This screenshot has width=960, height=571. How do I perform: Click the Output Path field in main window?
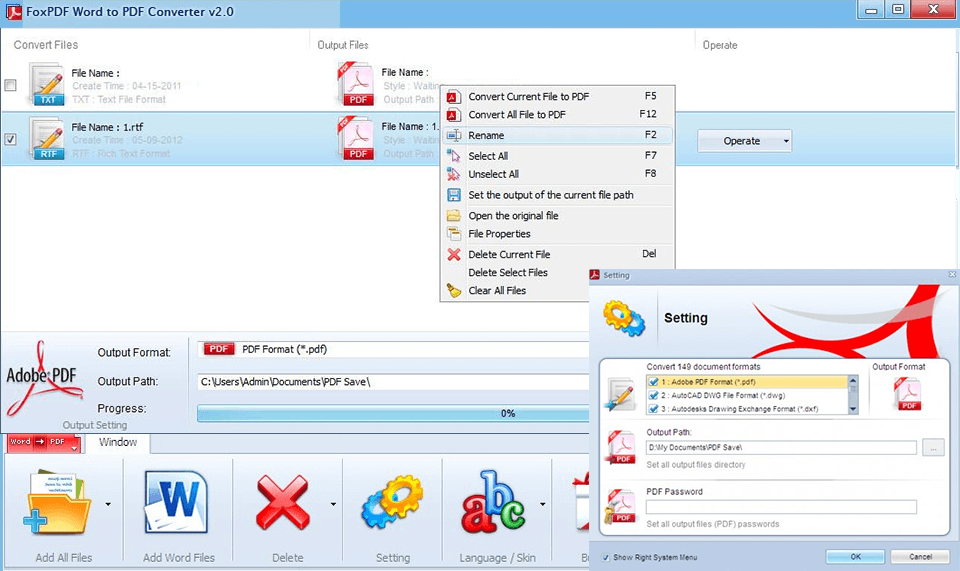[393, 382]
